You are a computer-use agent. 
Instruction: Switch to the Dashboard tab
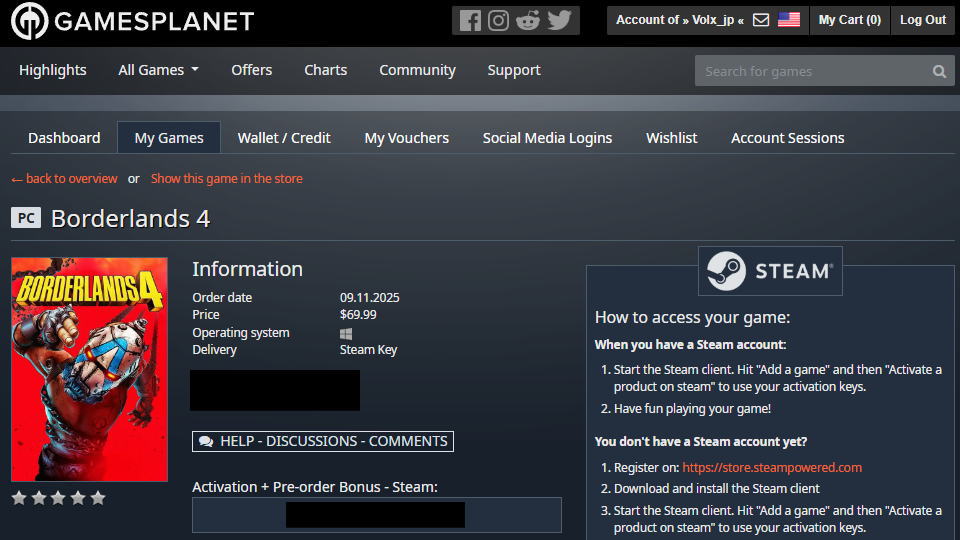[64, 138]
